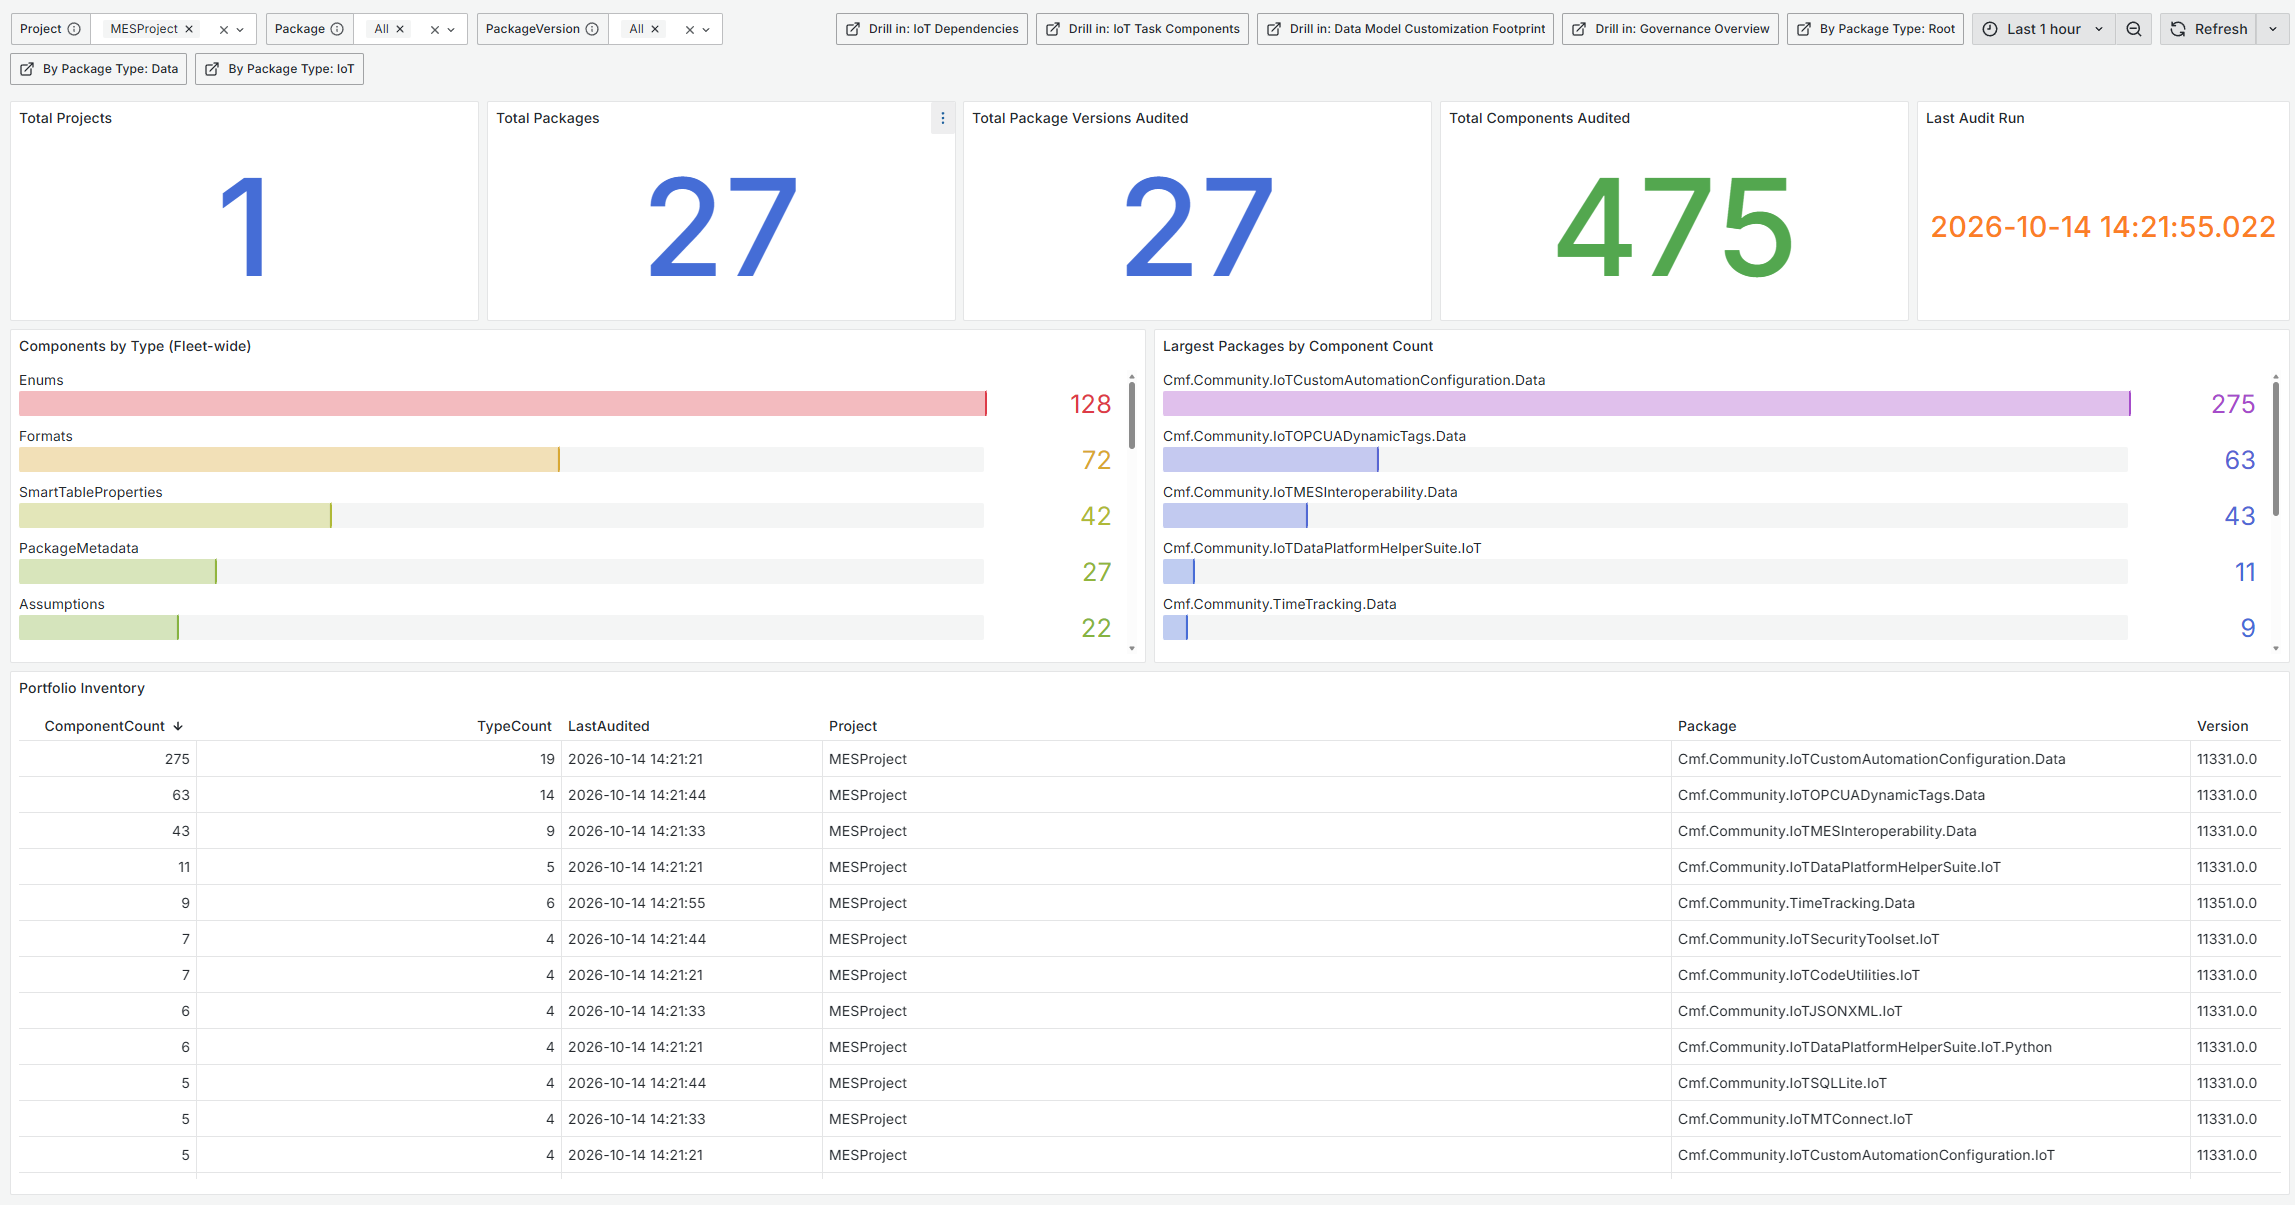
Task: Open the Total Packages panel menu
Action: tap(943, 118)
